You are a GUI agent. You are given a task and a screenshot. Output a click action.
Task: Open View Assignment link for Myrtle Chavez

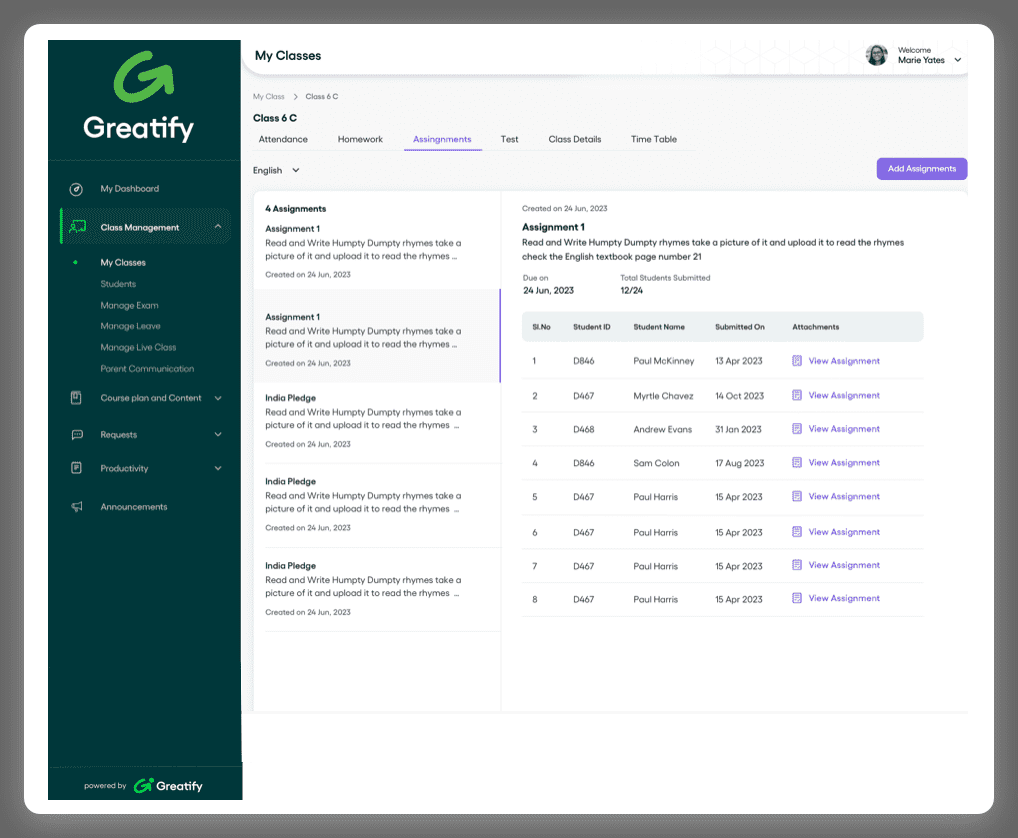(843, 395)
